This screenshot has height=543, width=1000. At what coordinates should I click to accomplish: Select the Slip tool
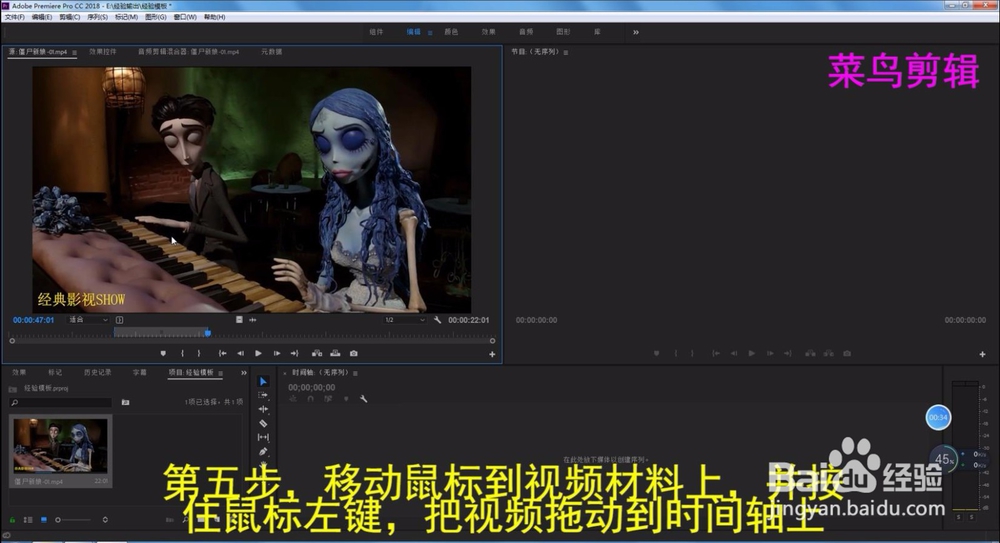pos(263,437)
